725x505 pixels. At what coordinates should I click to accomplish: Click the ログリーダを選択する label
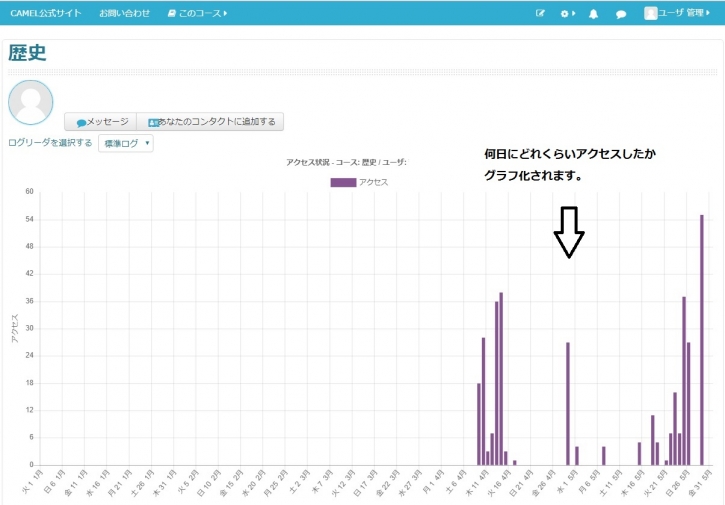[x=50, y=143]
